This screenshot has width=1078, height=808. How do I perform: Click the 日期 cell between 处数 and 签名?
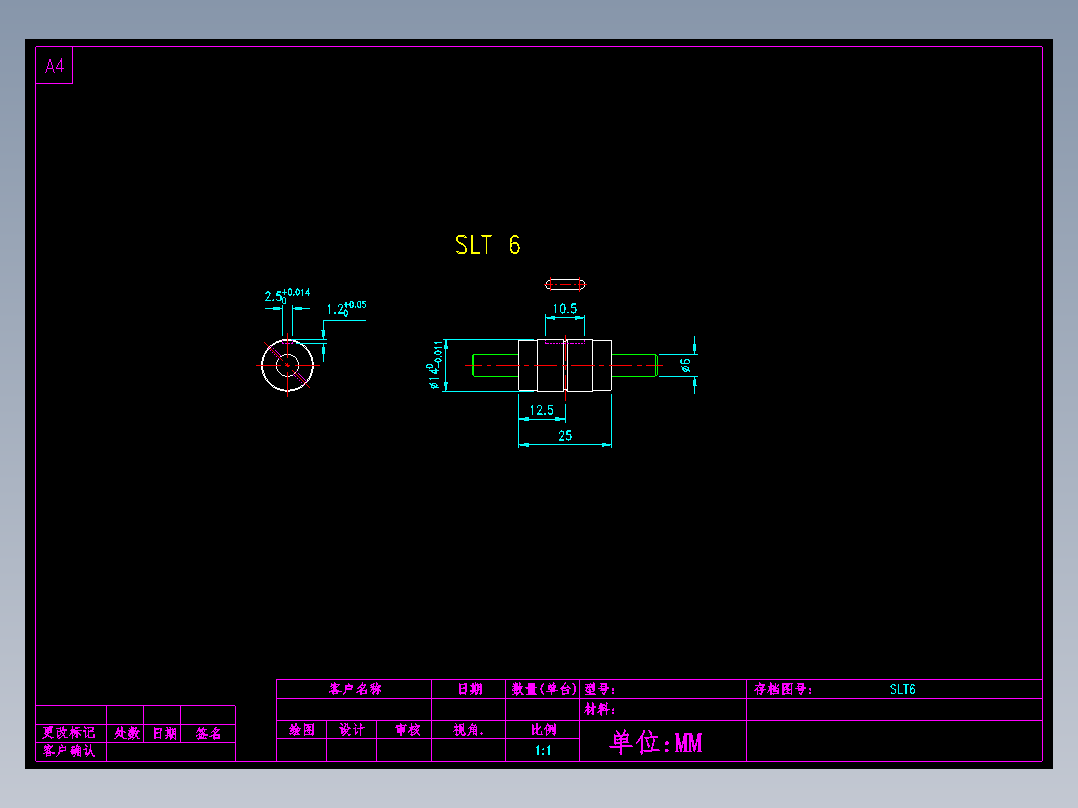click(x=164, y=733)
